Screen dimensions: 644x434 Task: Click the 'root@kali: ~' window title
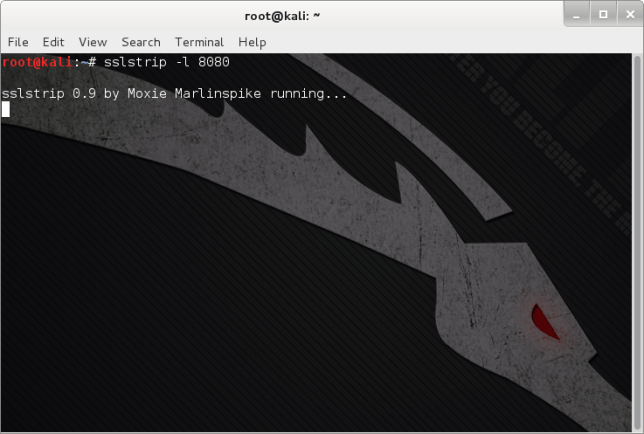(282, 16)
